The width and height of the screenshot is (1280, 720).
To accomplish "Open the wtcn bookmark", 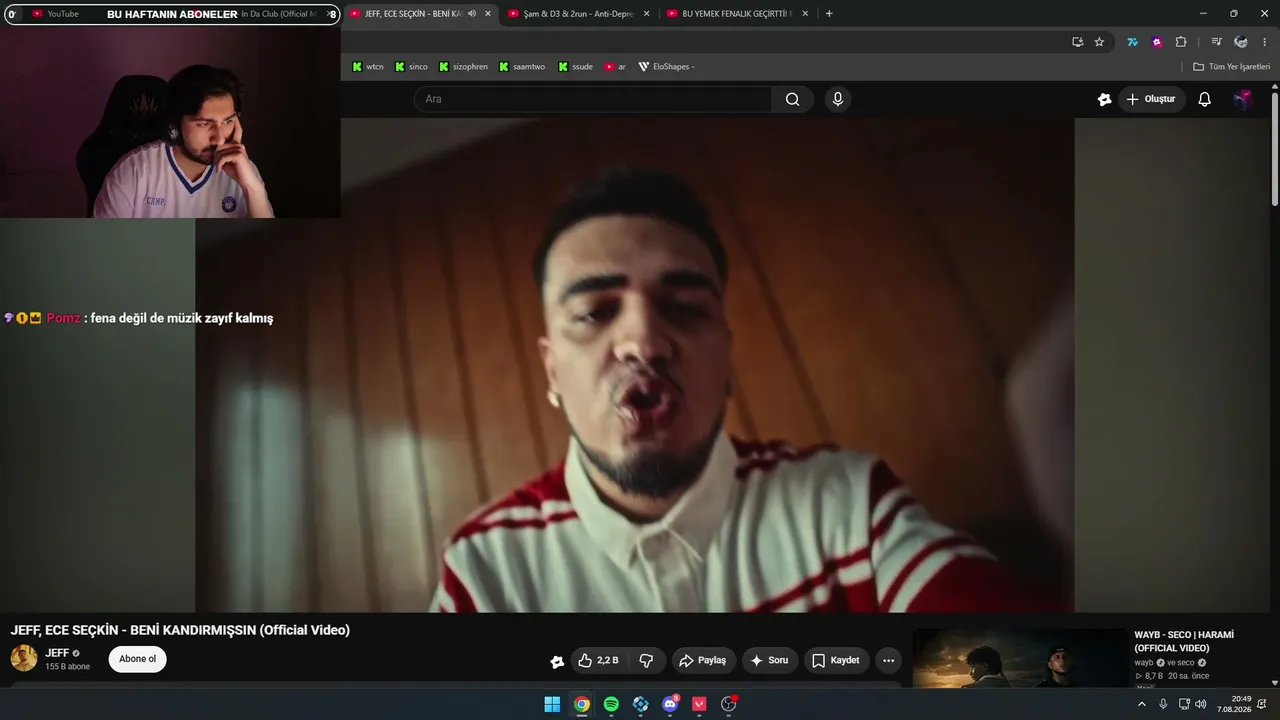I will point(368,67).
